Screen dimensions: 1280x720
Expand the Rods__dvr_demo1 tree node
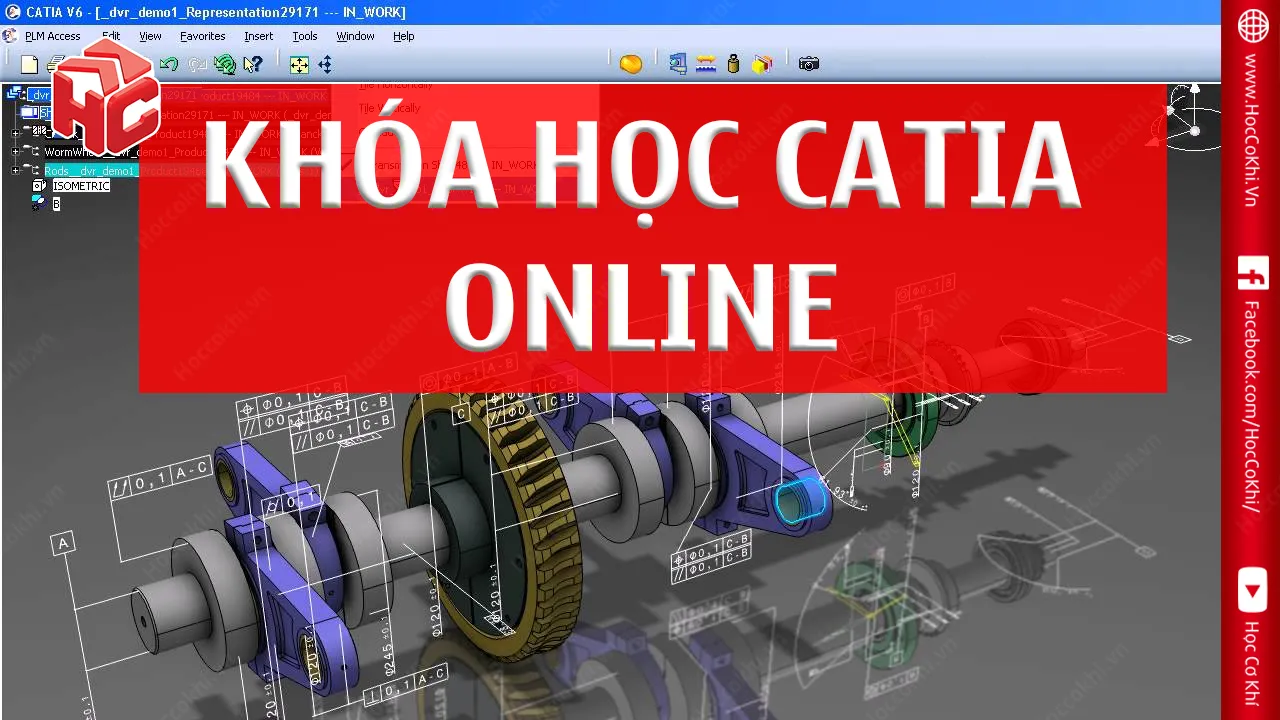pos(15,171)
